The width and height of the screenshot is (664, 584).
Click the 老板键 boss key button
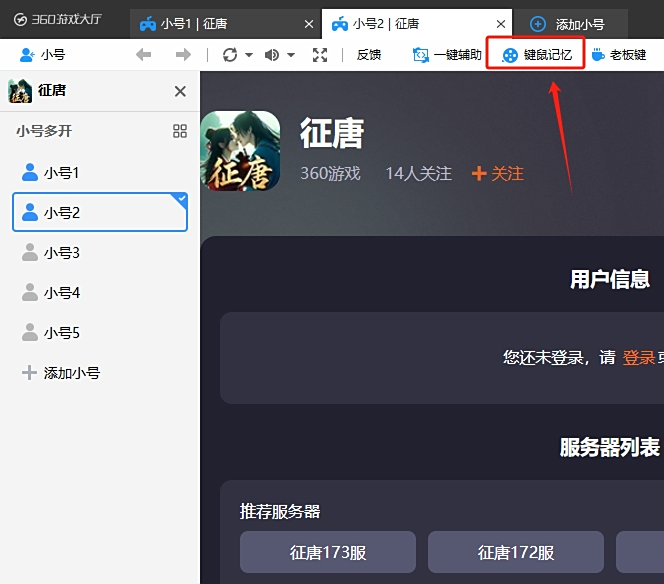point(619,55)
